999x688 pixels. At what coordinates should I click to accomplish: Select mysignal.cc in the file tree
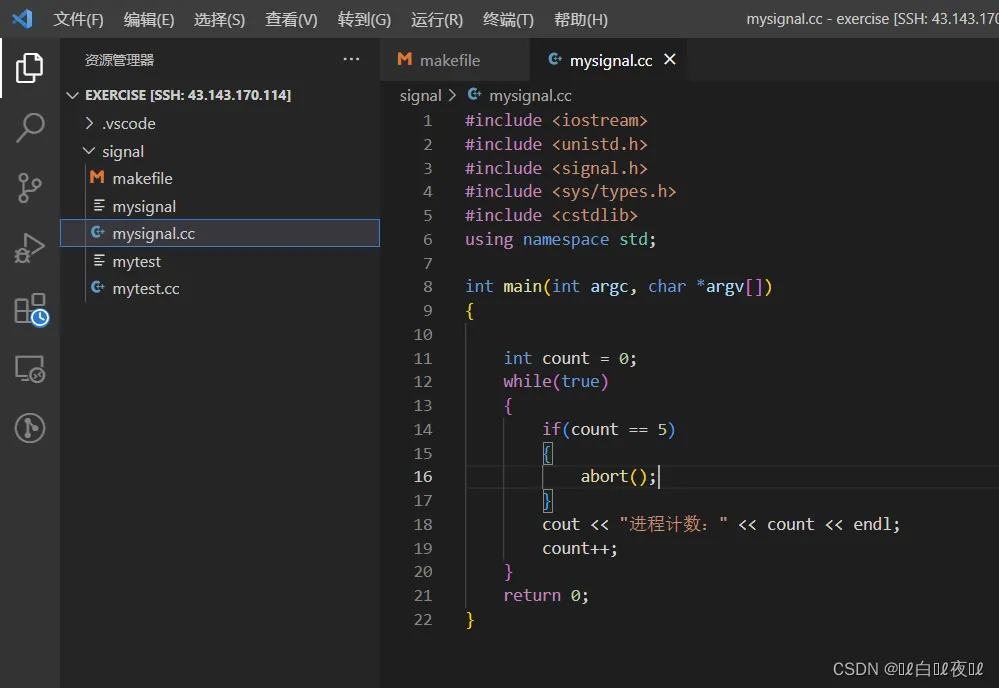click(220, 233)
